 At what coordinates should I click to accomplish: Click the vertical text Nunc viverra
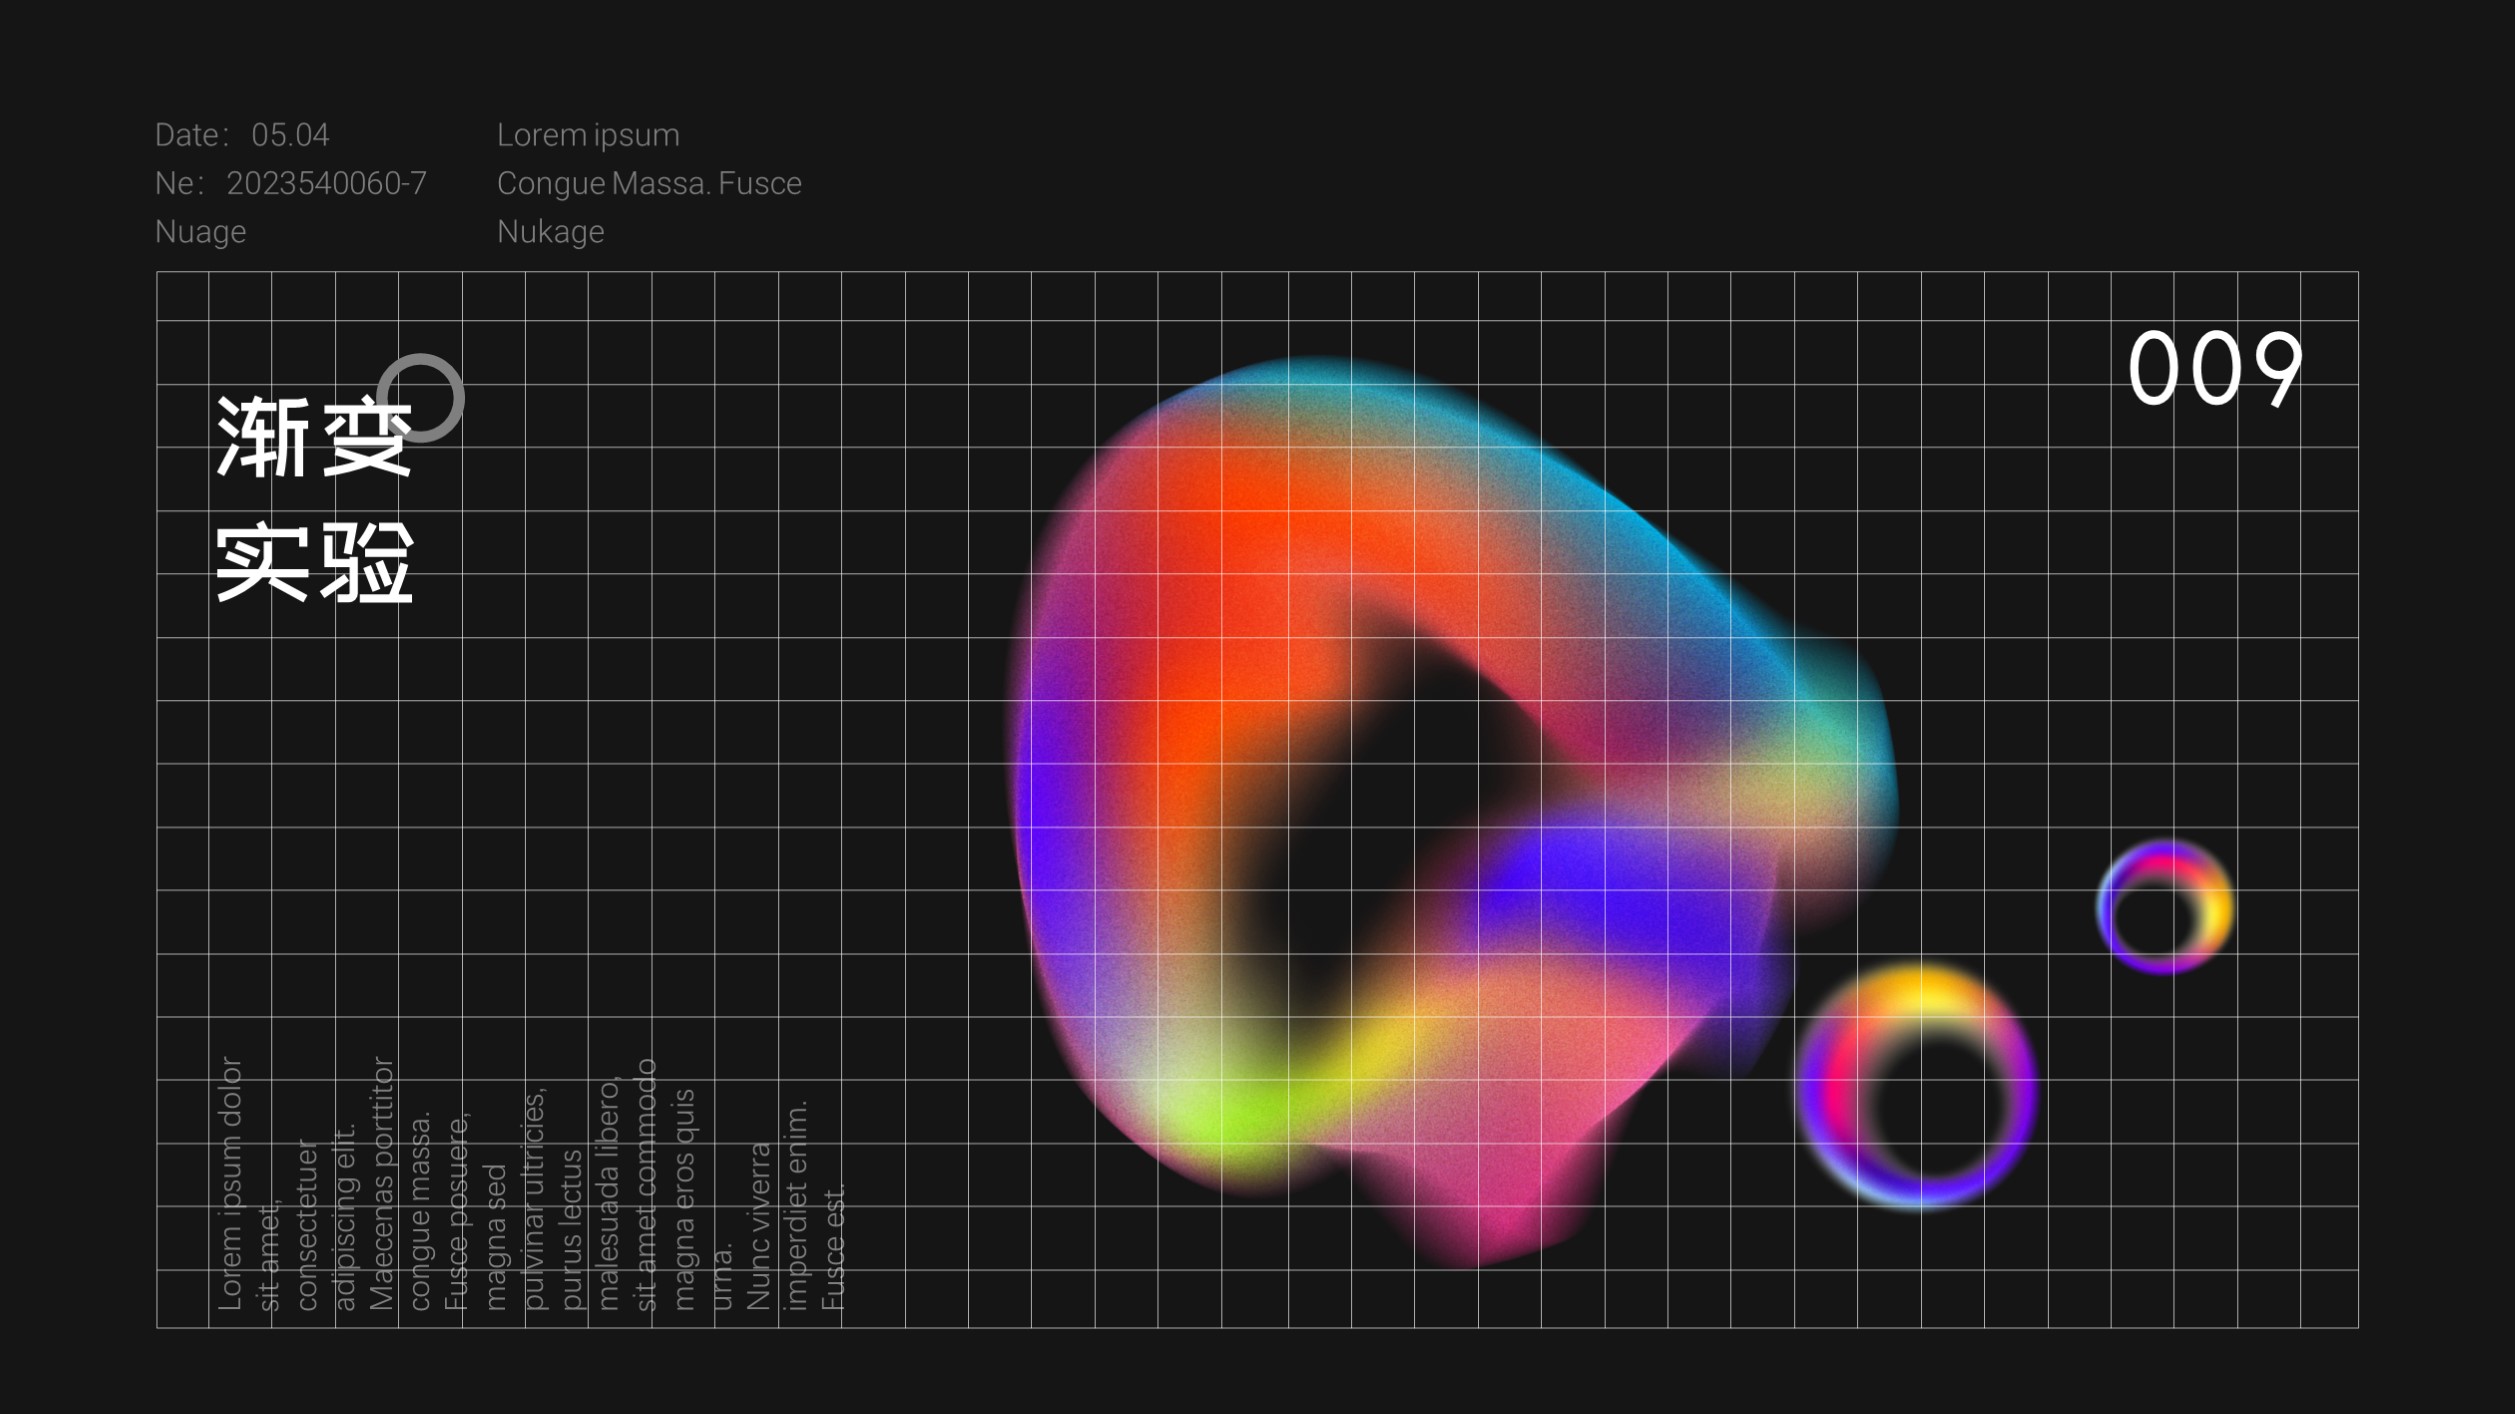pyautogui.click(x=760, y=1227)
